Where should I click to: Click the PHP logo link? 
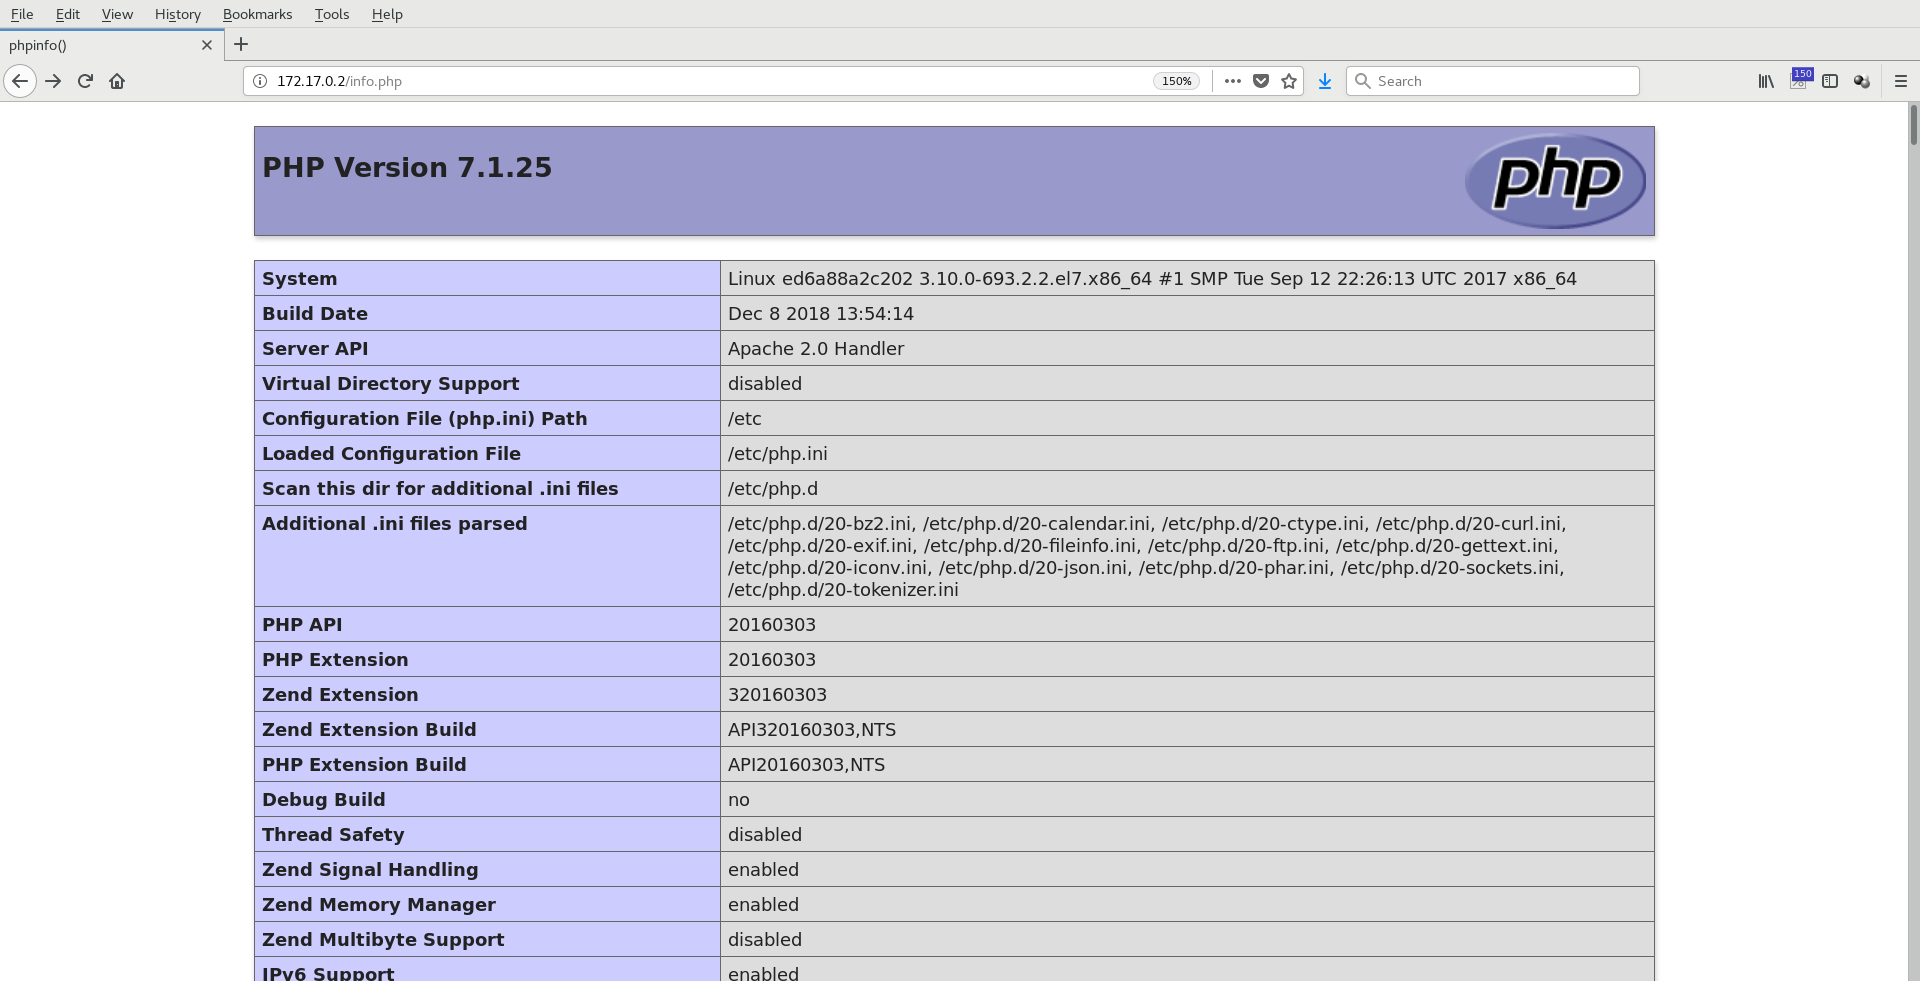click(1555, 181)
